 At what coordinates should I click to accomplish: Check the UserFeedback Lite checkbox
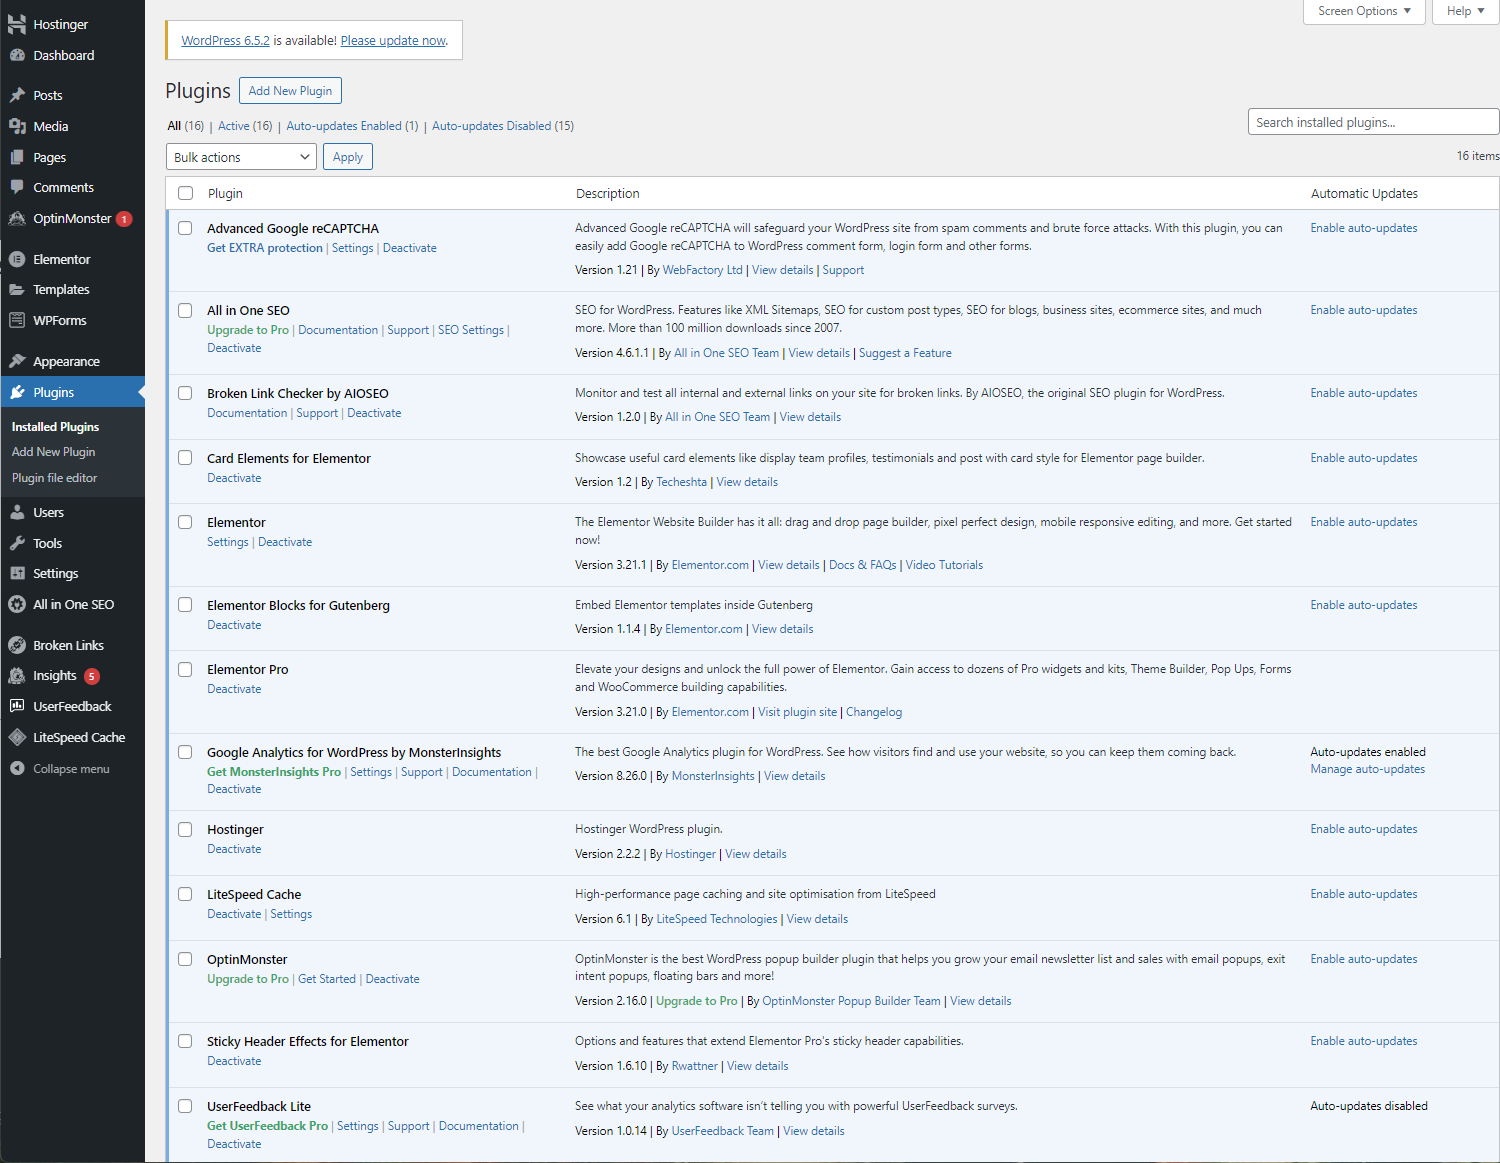coord(185,1106)
